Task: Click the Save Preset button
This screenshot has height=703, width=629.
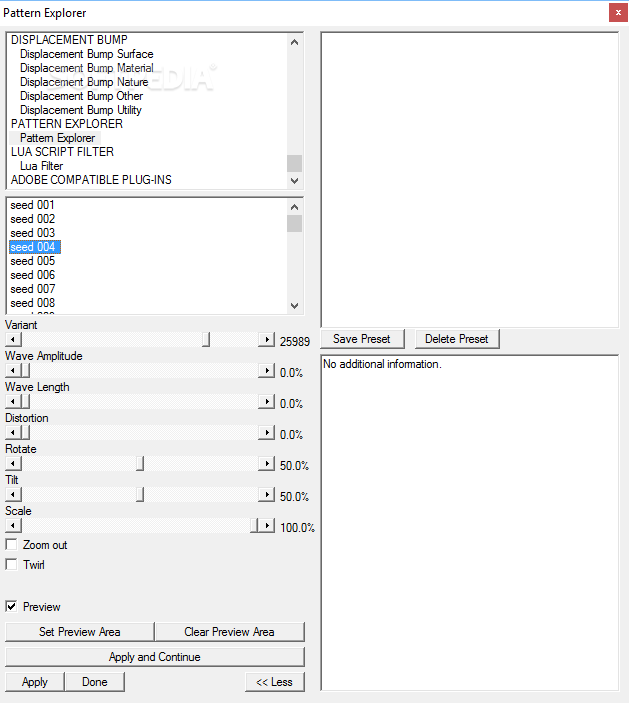Action: pos(362,339)
